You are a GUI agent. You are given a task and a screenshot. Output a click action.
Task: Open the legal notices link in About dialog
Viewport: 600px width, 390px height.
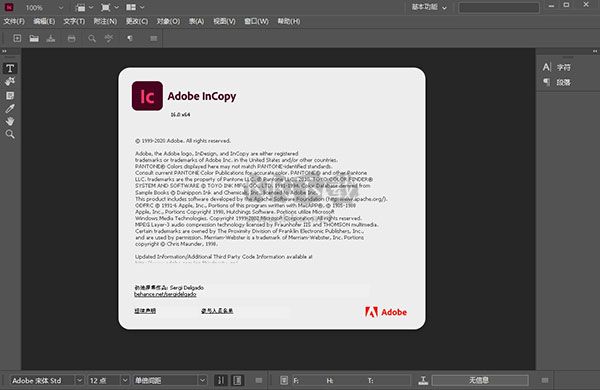tap(145, 311)
